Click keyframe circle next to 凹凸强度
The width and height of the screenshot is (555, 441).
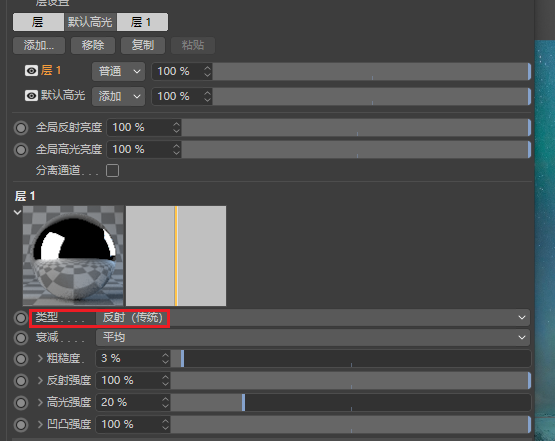(x=21, y=425)
